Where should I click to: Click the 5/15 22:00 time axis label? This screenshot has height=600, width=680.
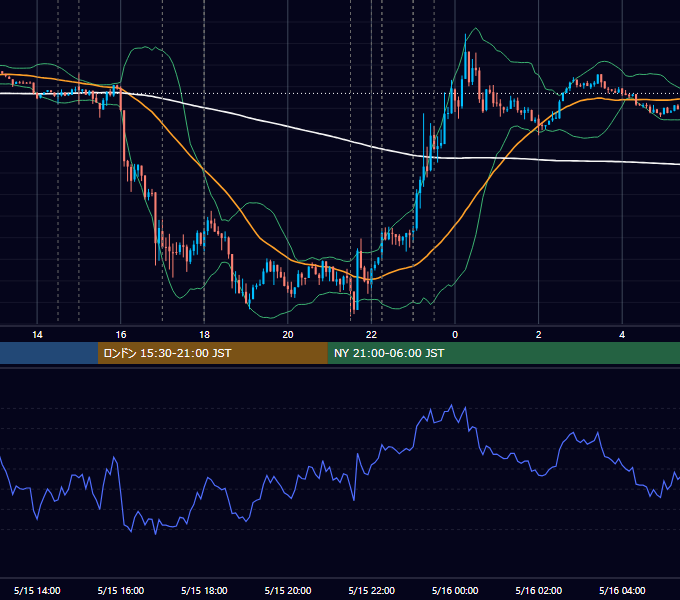pyautogui.click(x=372, y=590)
